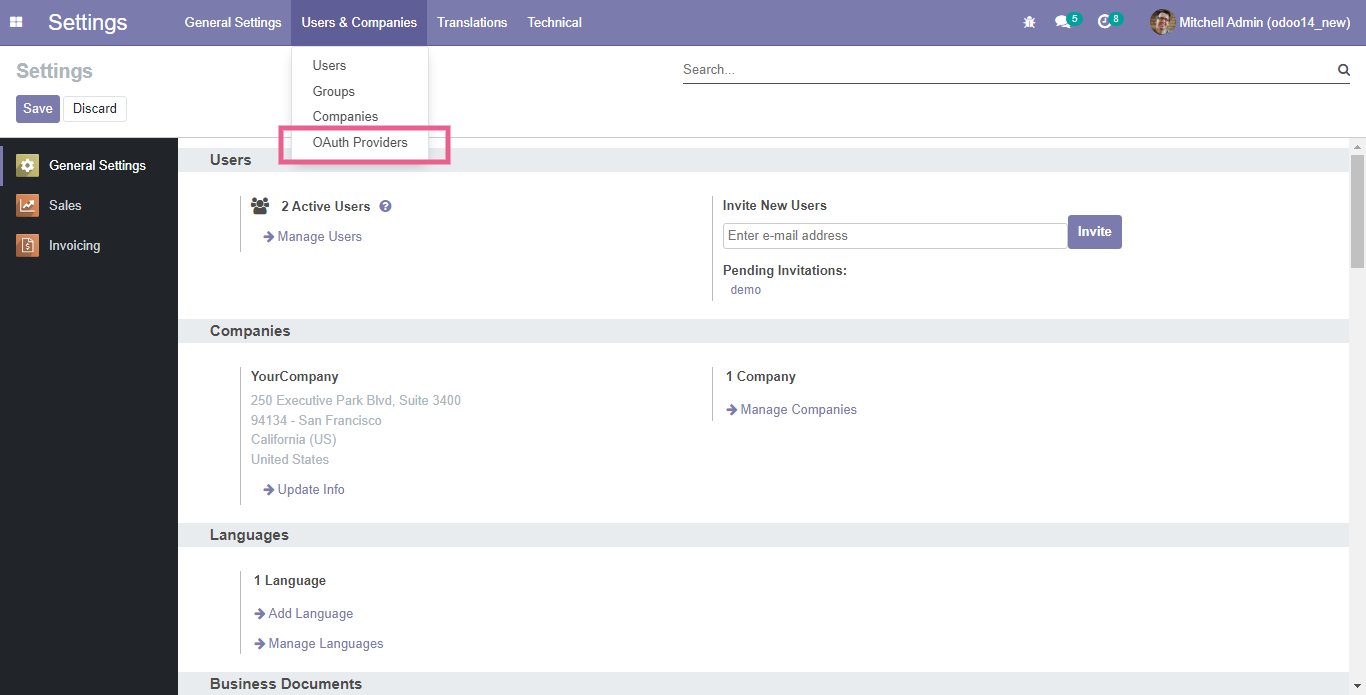Open Mitchell Admin user menu

[x=1250, y=22]
